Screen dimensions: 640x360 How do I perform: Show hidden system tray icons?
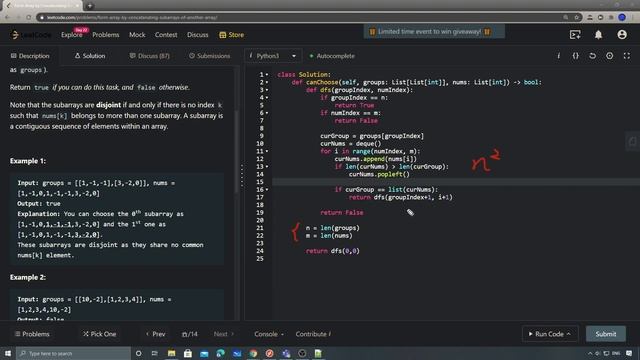pyautogui.click(x=590, y=353)
